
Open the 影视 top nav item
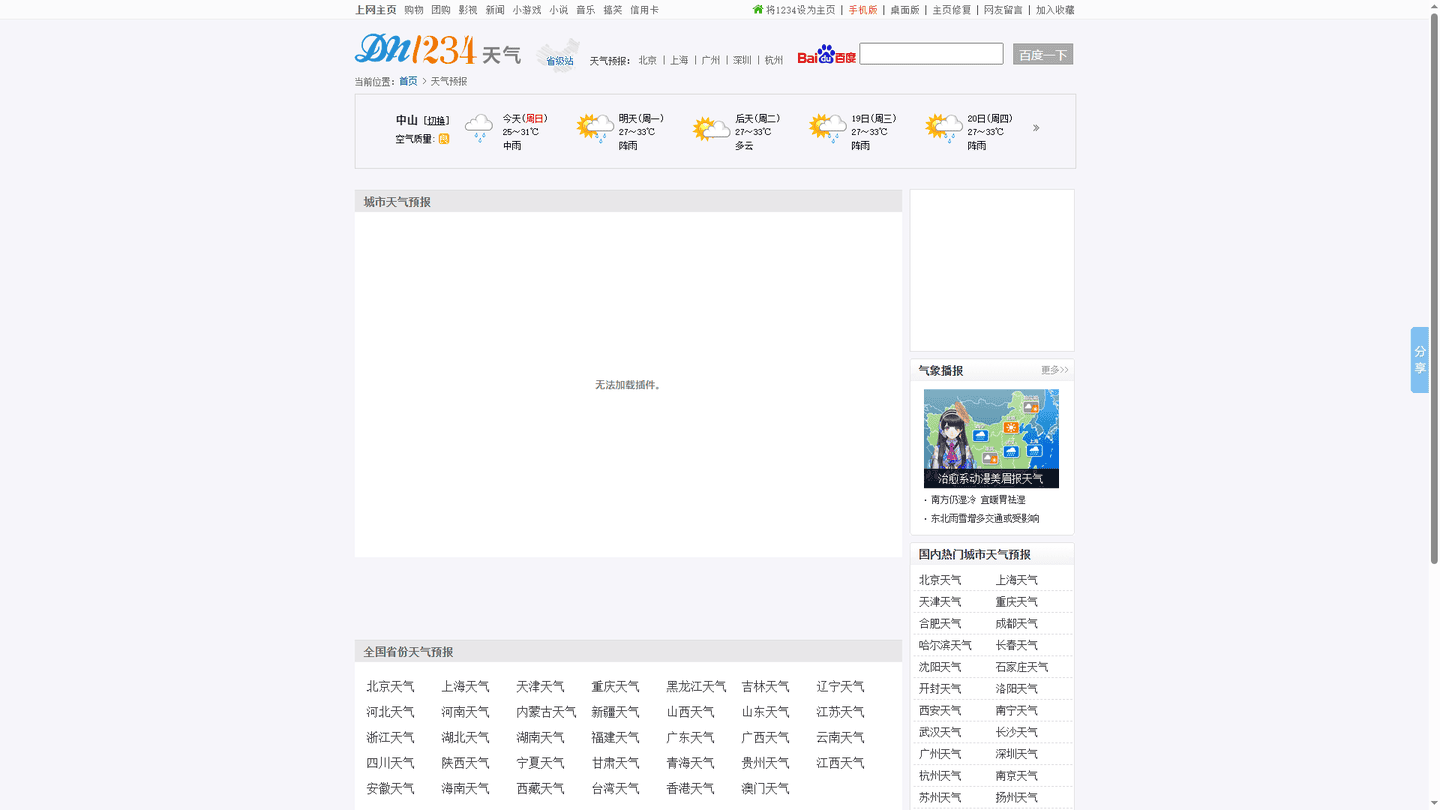468,10
